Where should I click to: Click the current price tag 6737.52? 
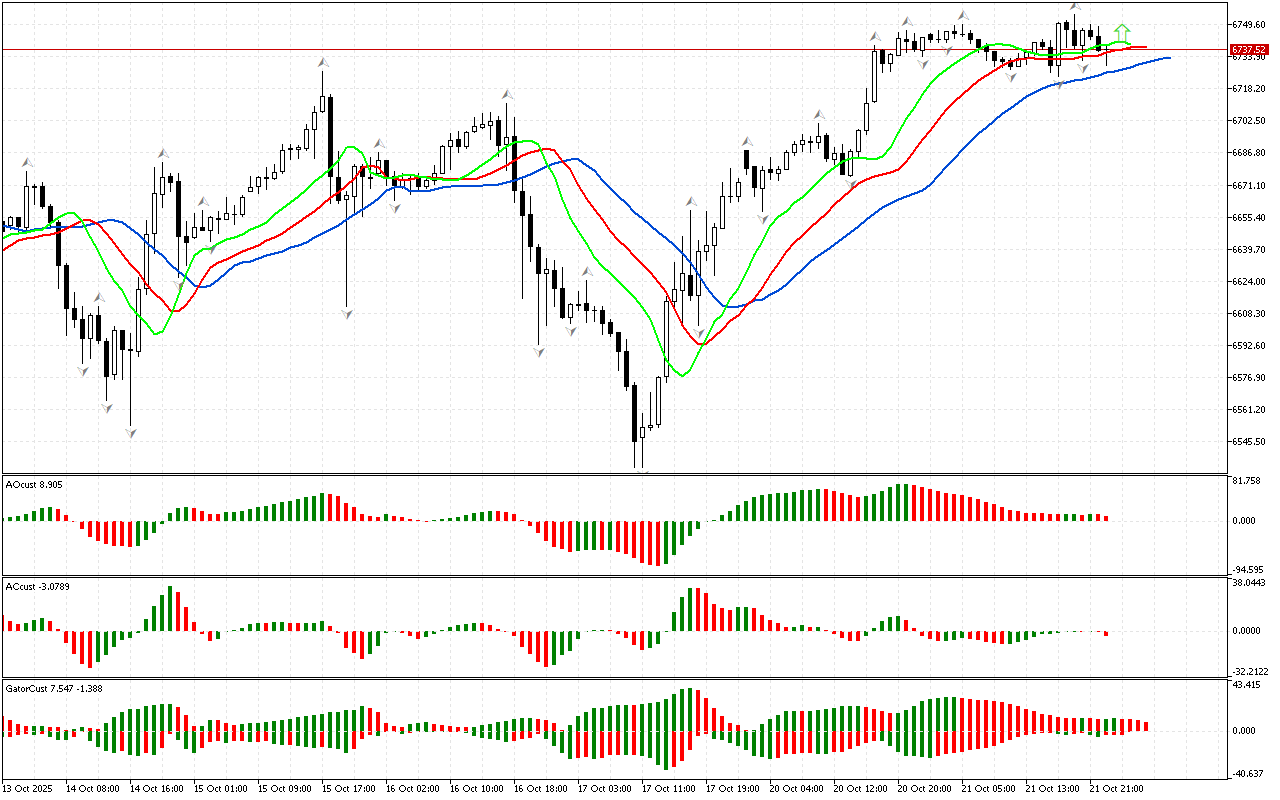(x=1249, y=49)
